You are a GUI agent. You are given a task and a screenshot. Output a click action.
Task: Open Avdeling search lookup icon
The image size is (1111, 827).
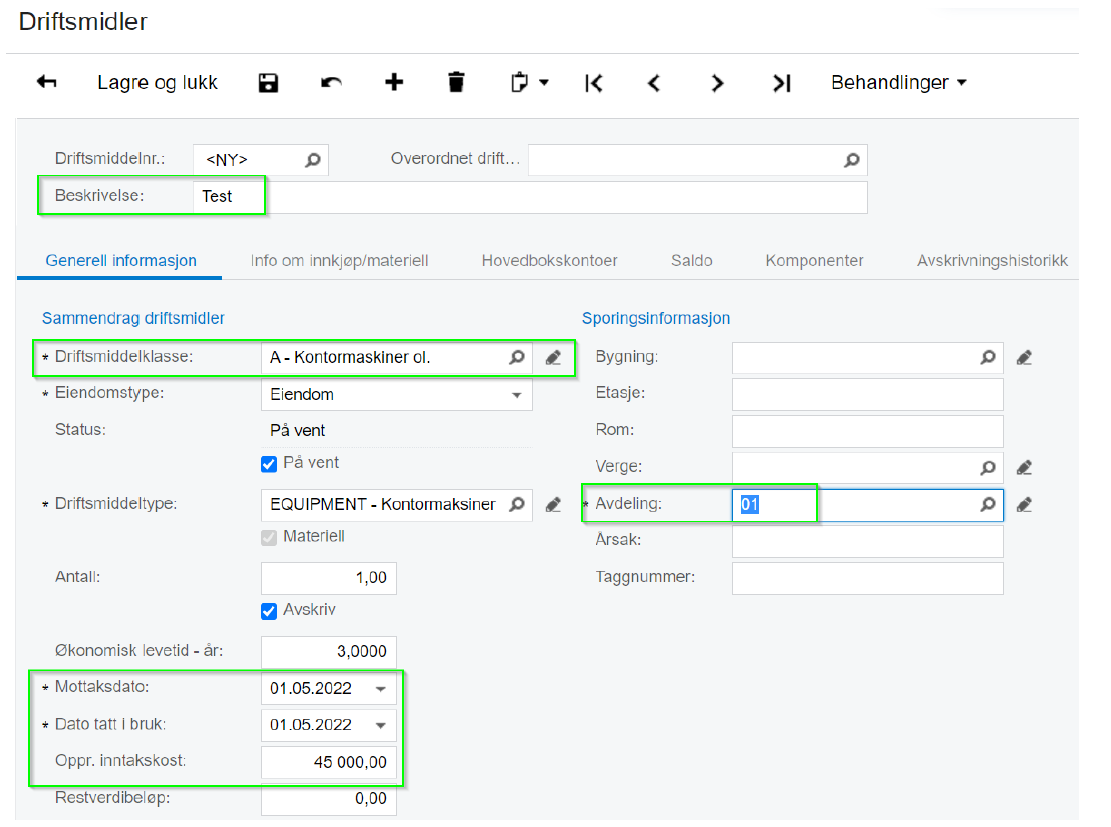click(988, 505)
